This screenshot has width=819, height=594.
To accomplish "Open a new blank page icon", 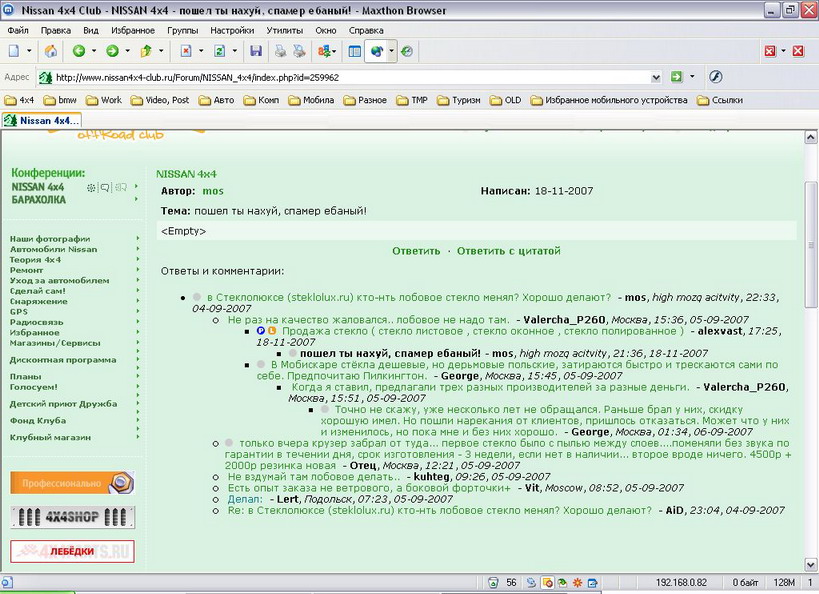I will click(x=14, y=51).
